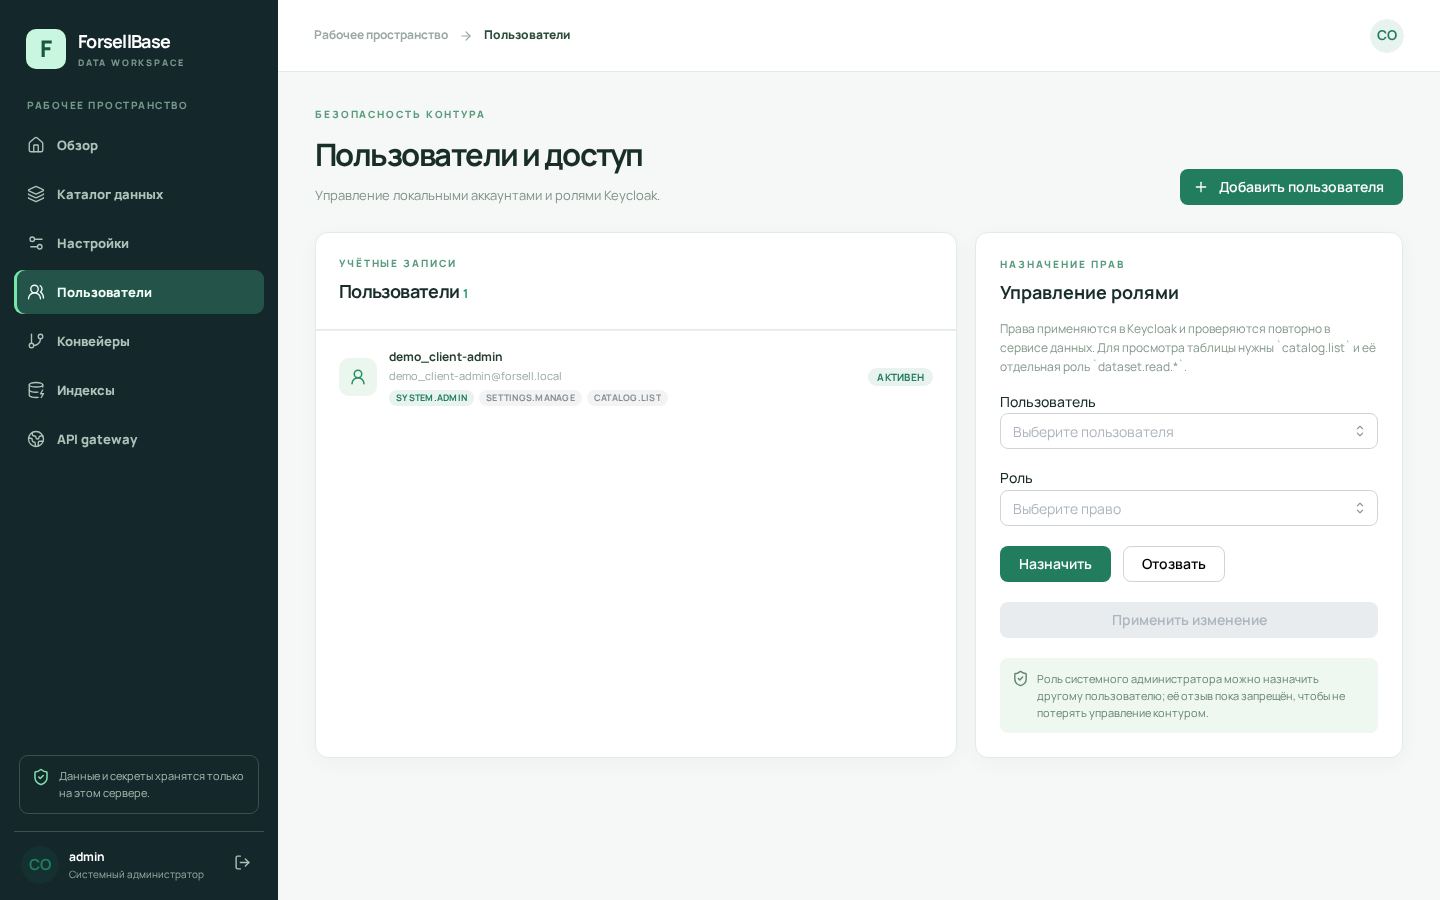Click the CO avatar in top bar
Viewport: 1440px width, 900px height.
(x=1387, y=36)
